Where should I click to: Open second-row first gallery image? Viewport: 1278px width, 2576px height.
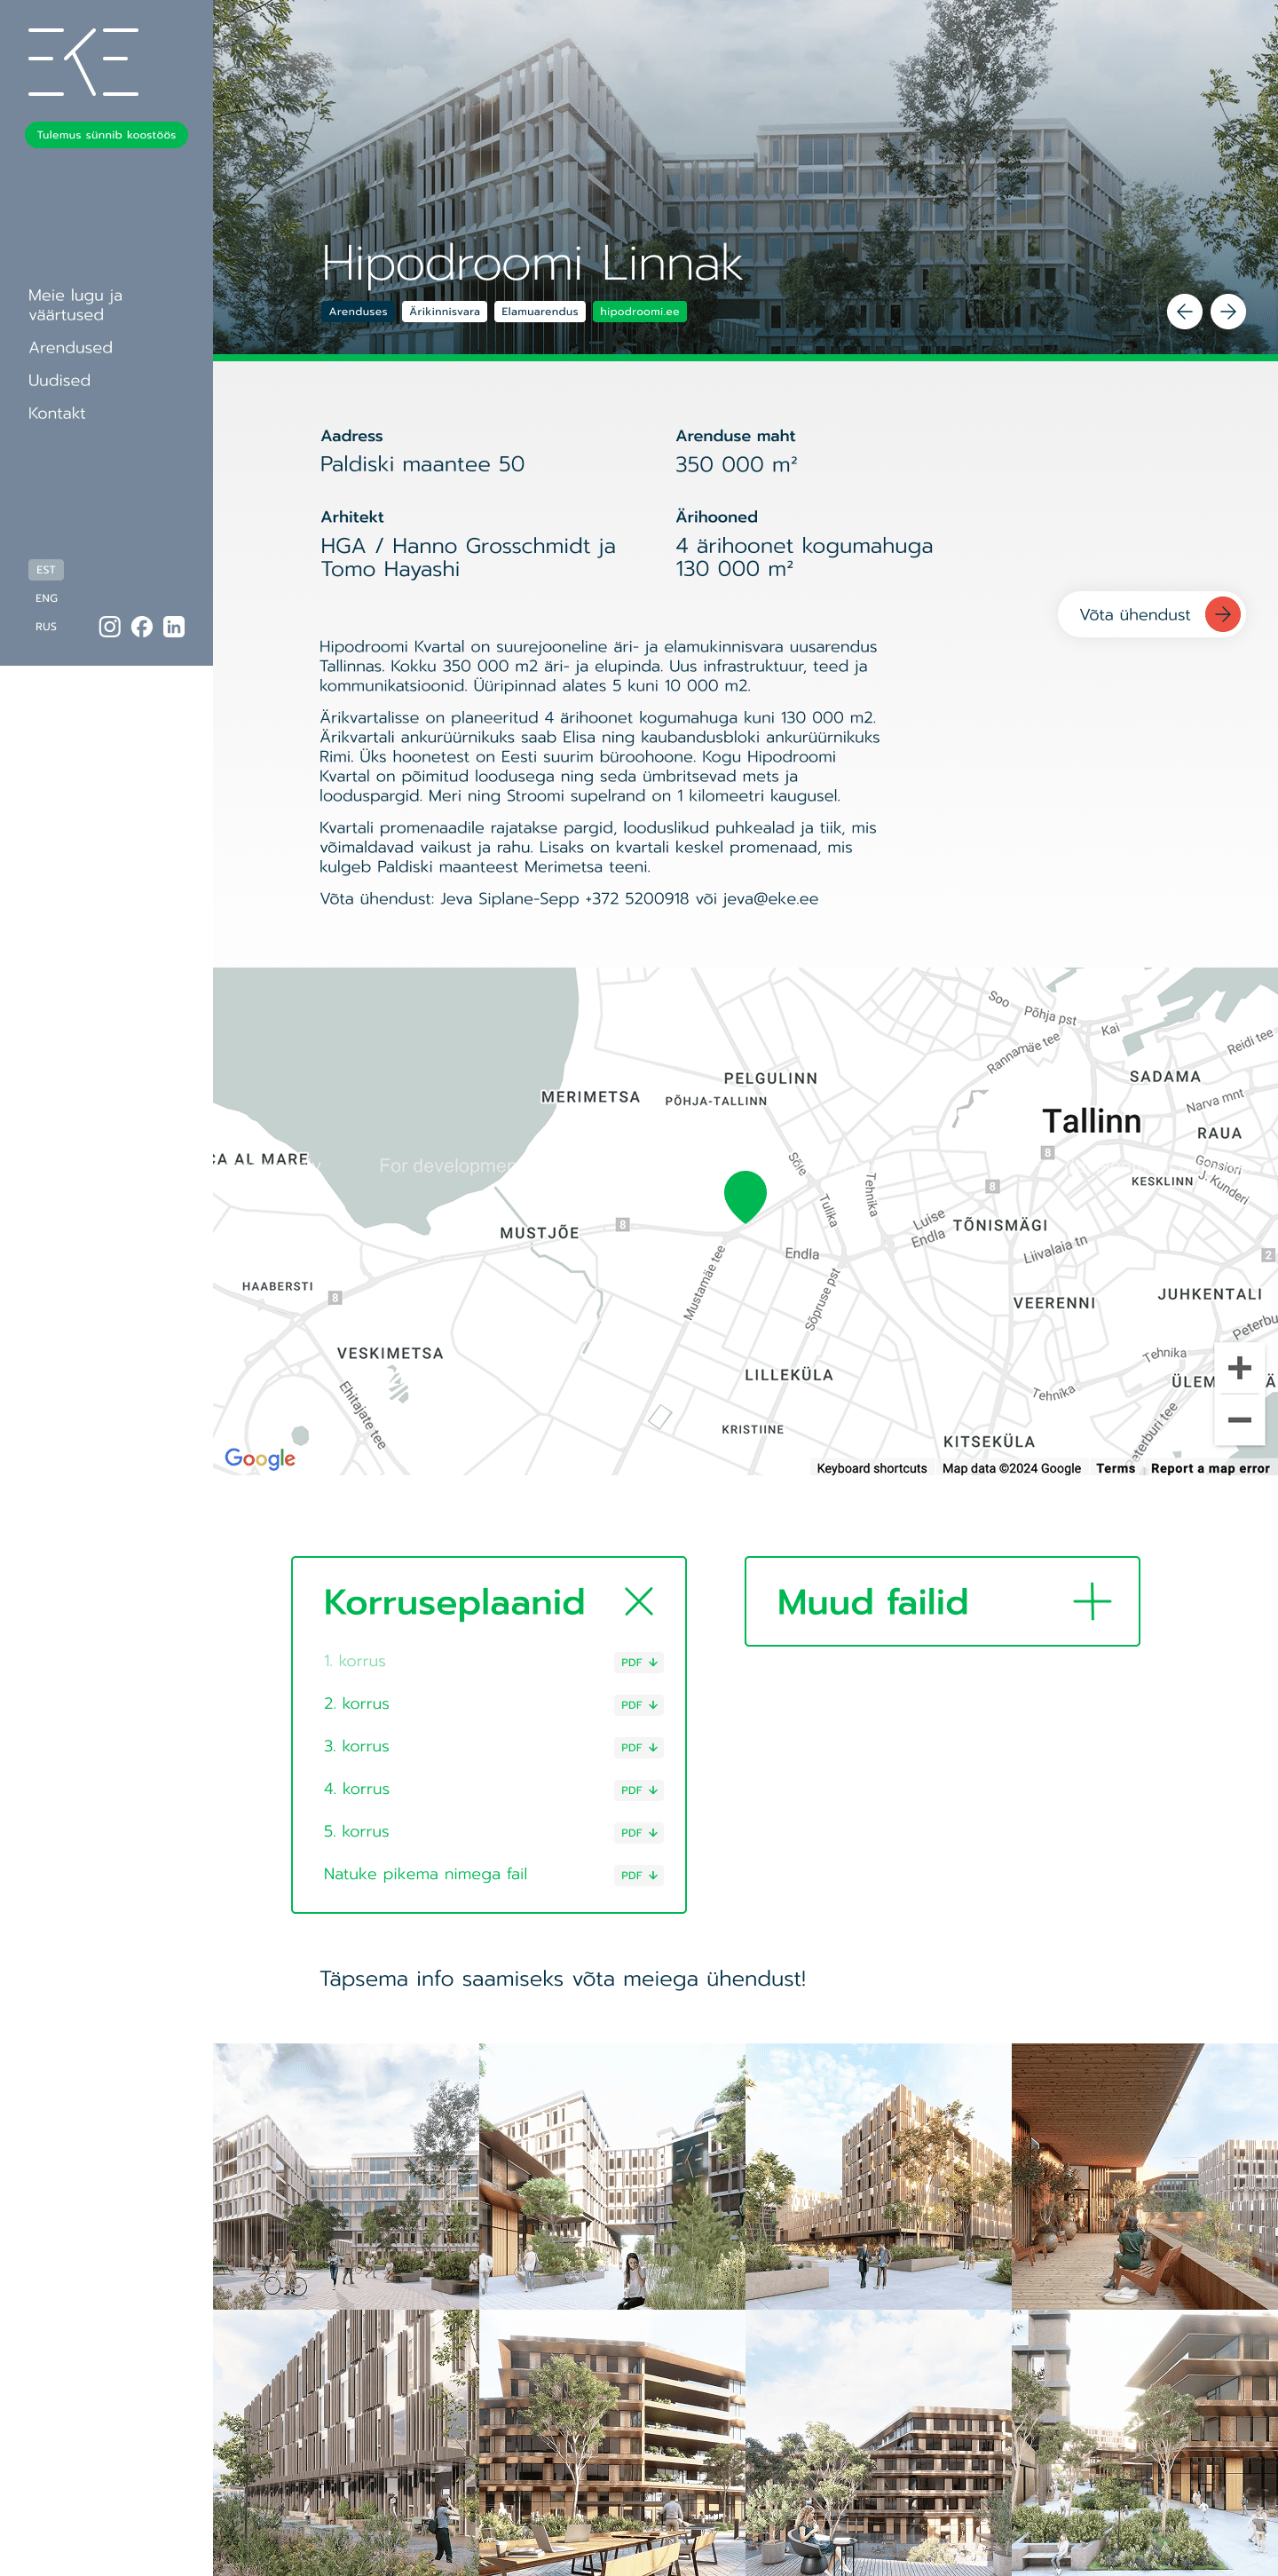[x=346, y=2442]
